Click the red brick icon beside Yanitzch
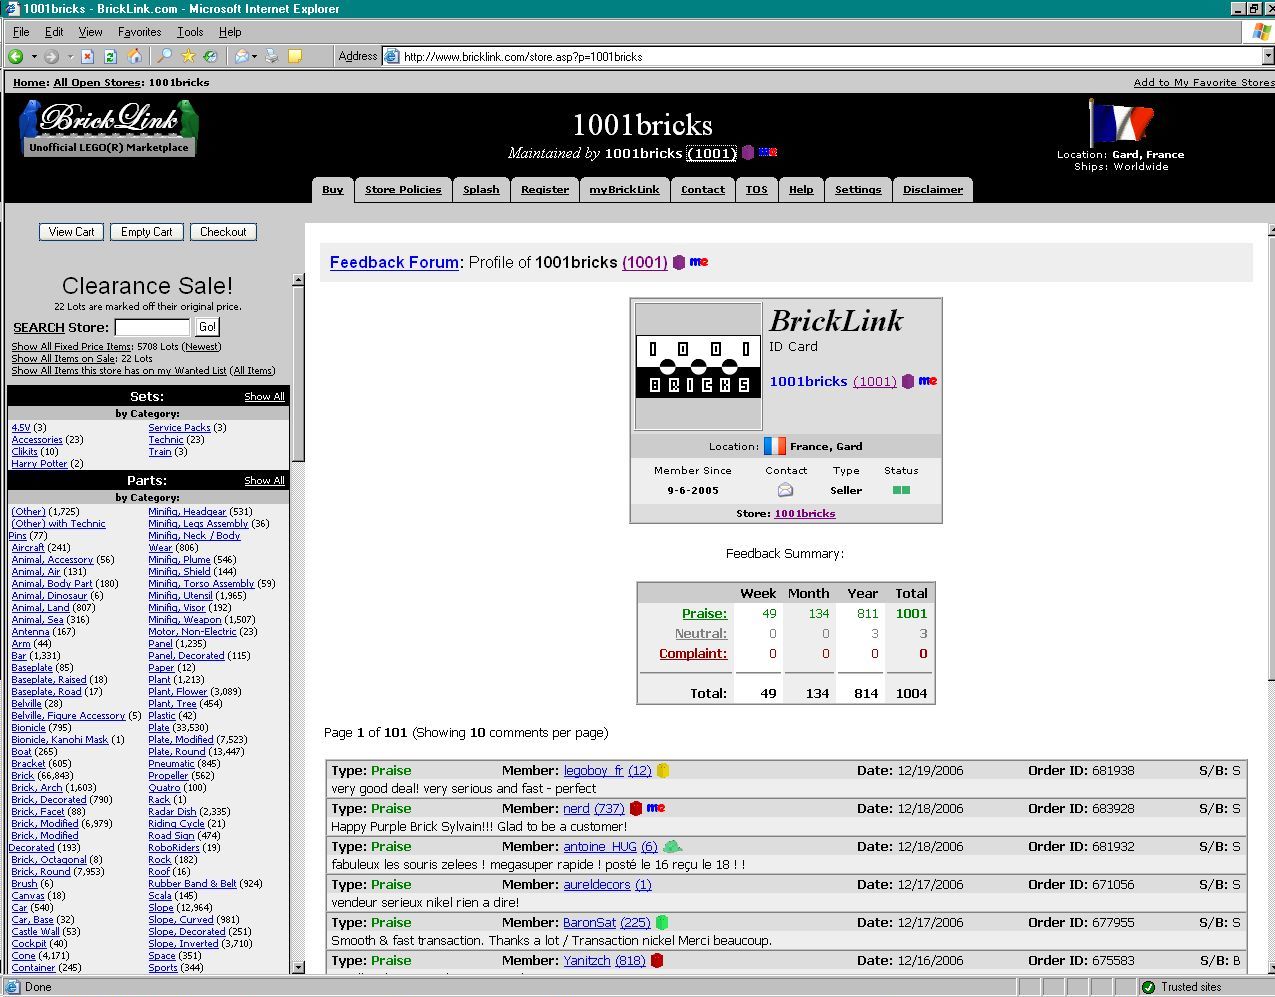Screen dimensions: 1275x997 [x=656, y=960]
